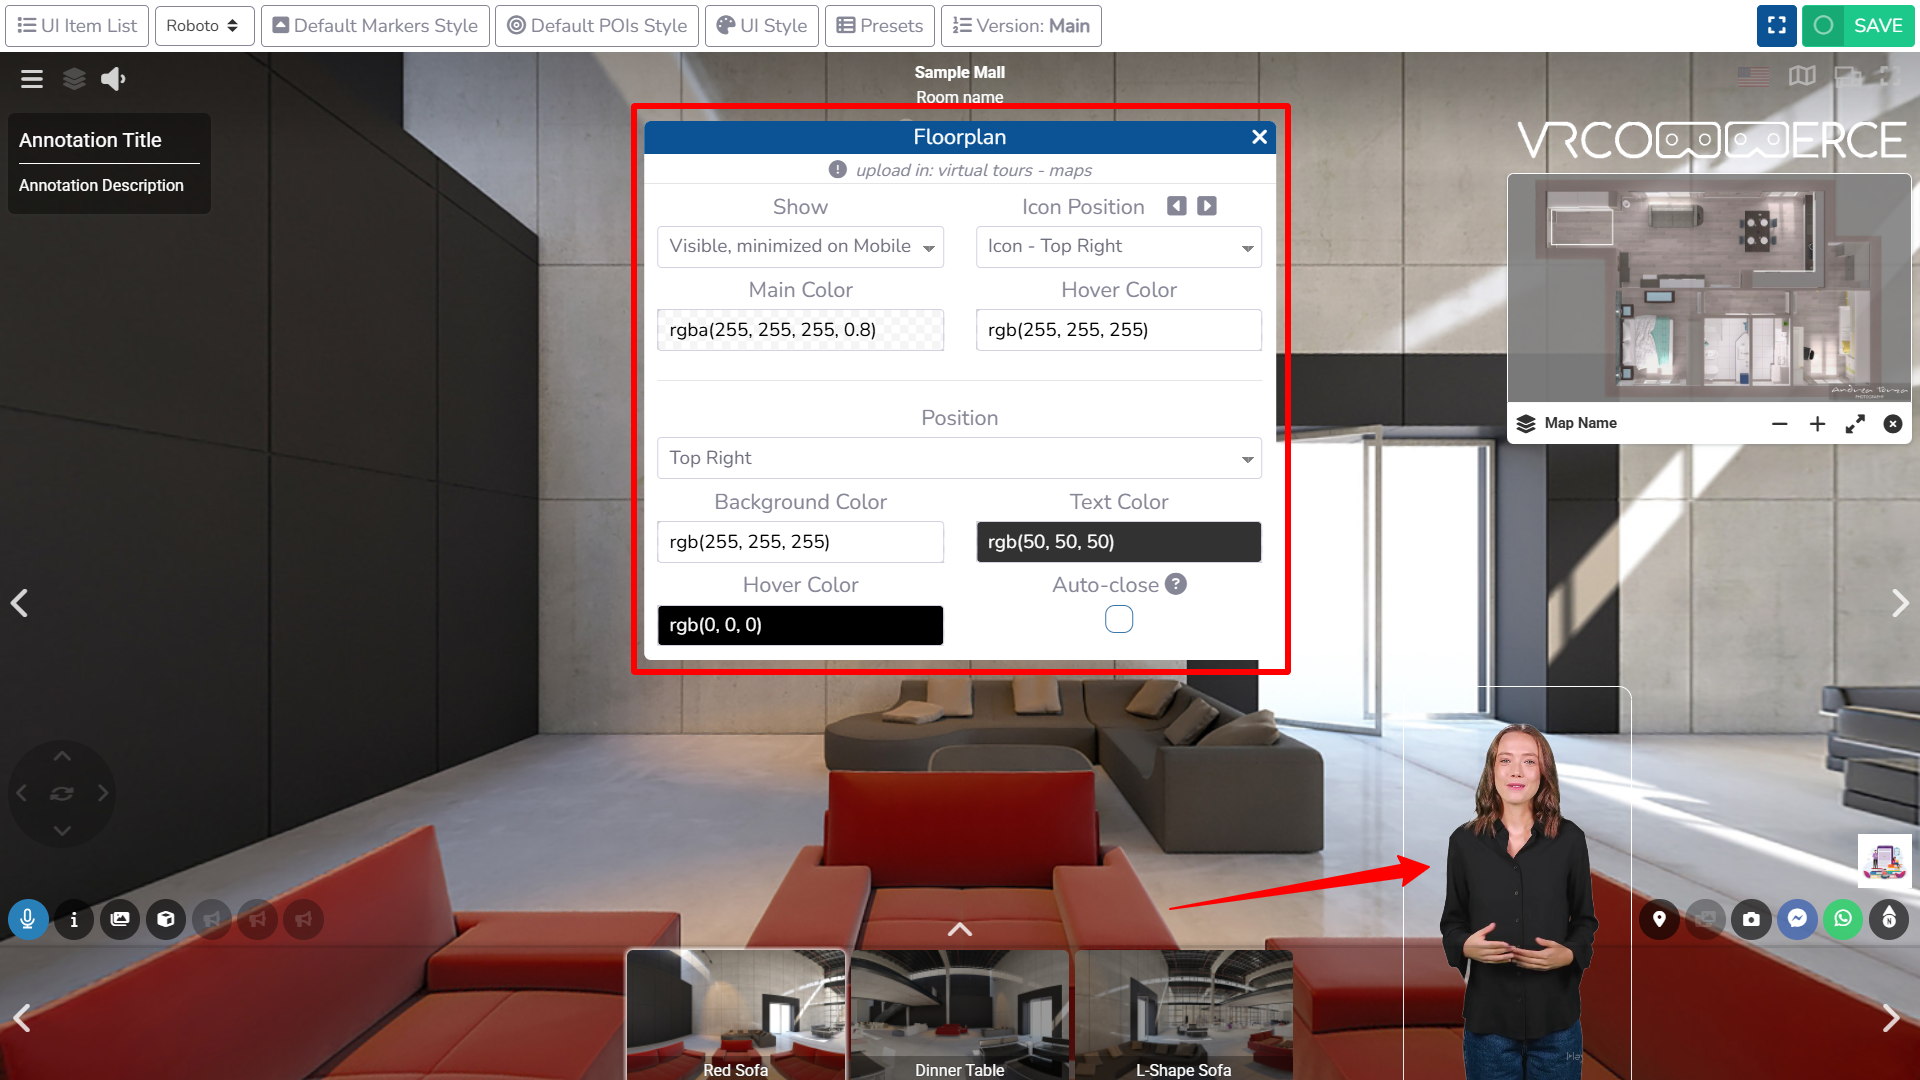Screen dimensions: 1920x1080
Task: Open the WhatsApp chat icon
Action: (1843, 919)
